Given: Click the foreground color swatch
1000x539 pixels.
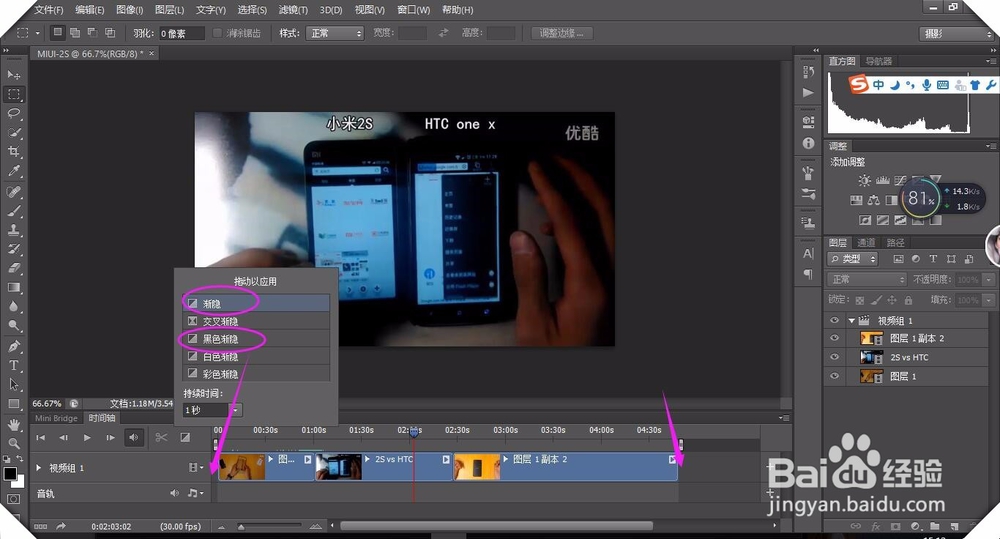Looking at the screenshot, I should coord(10,474).
